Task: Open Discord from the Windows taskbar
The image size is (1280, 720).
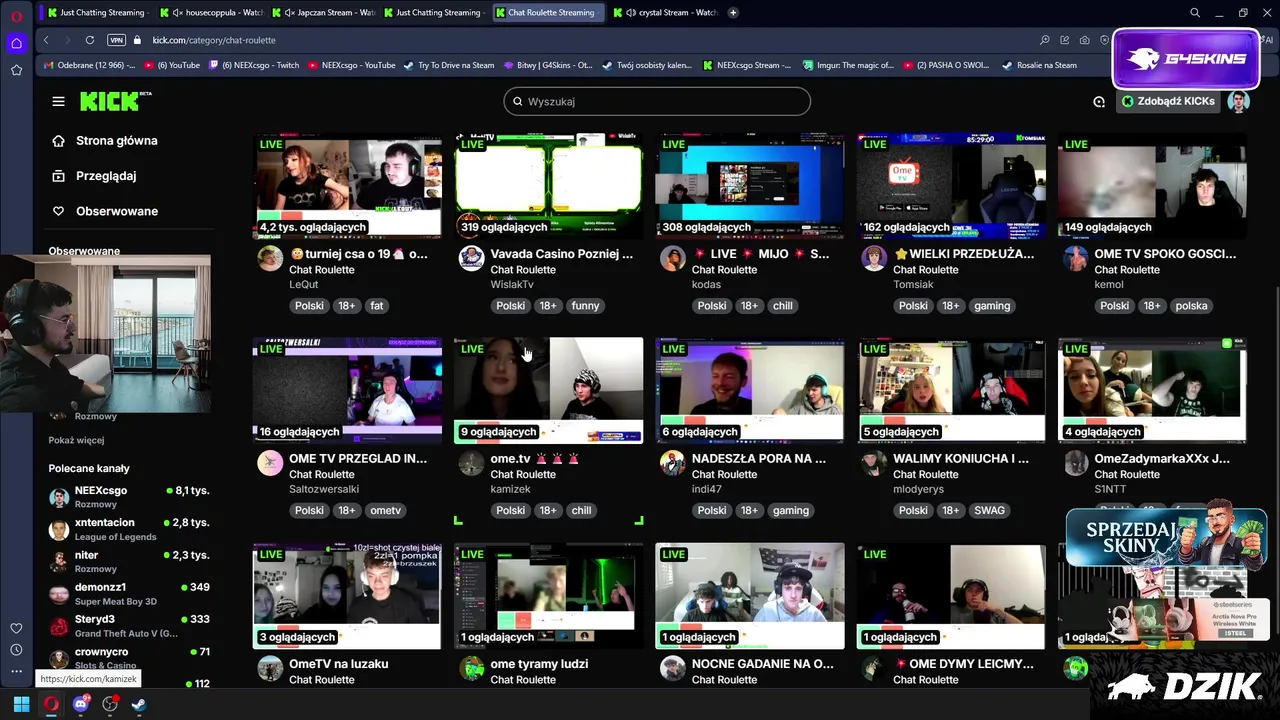Action: point(81,704)
